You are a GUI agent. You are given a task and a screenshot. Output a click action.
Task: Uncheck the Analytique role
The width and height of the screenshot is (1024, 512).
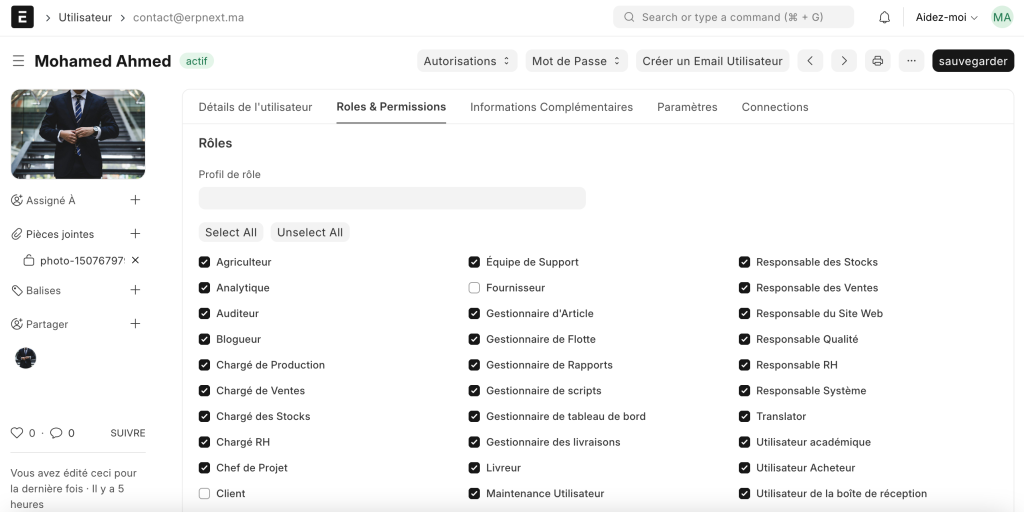(x=204, y=288)
